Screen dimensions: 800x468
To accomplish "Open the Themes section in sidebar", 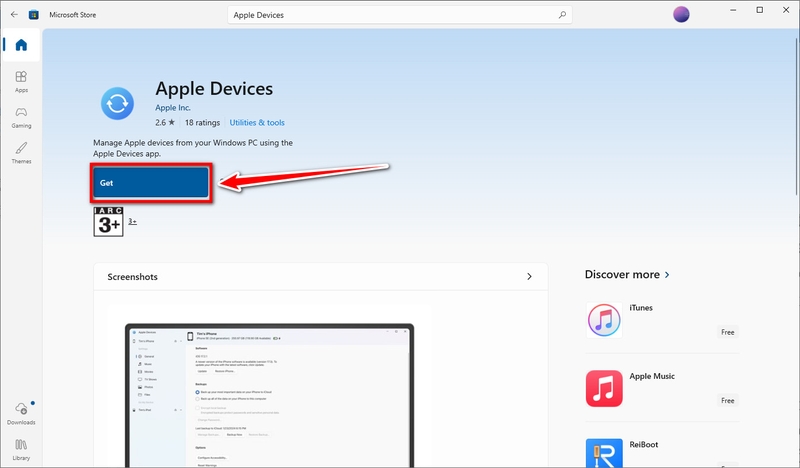I will coord(21,153).
